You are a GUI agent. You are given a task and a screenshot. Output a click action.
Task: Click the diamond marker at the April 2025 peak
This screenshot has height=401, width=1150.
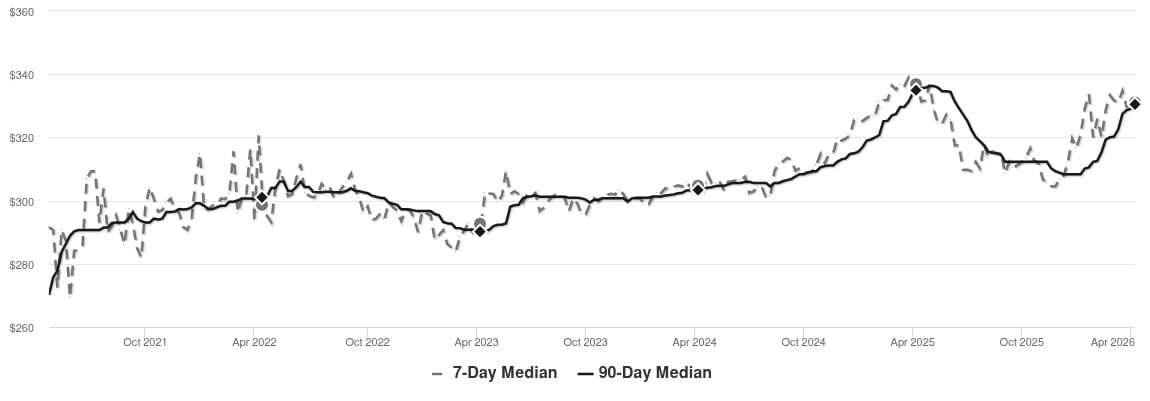click(915, 90)
